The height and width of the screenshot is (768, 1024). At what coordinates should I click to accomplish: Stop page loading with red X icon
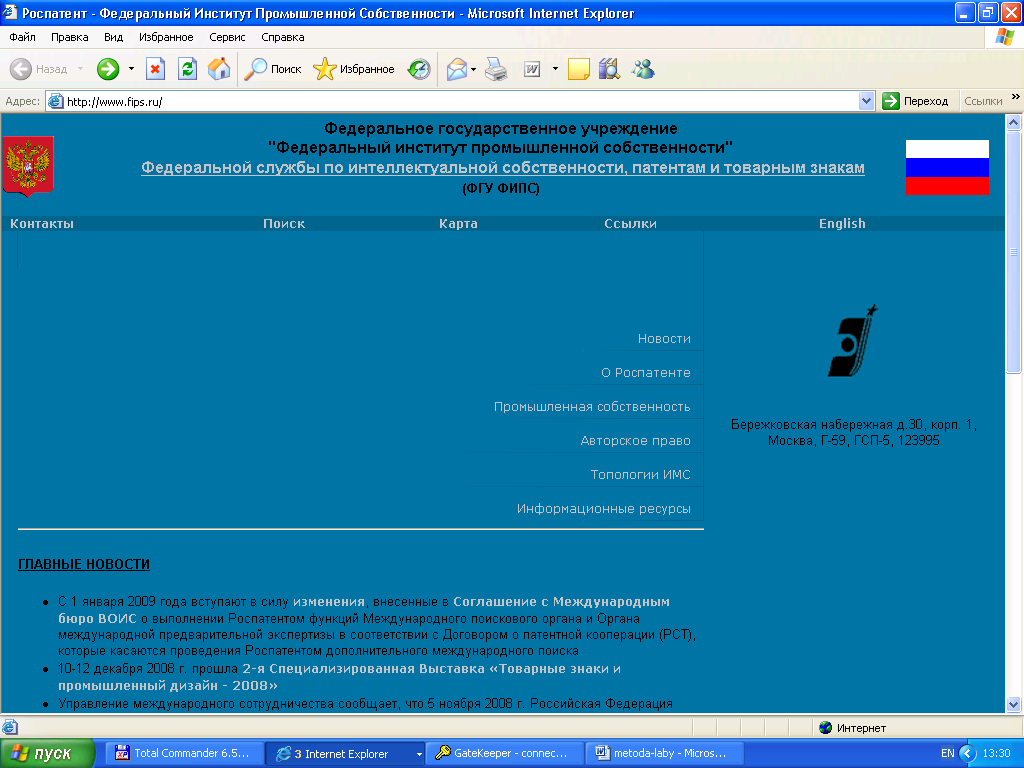click(x=155, y=69)
